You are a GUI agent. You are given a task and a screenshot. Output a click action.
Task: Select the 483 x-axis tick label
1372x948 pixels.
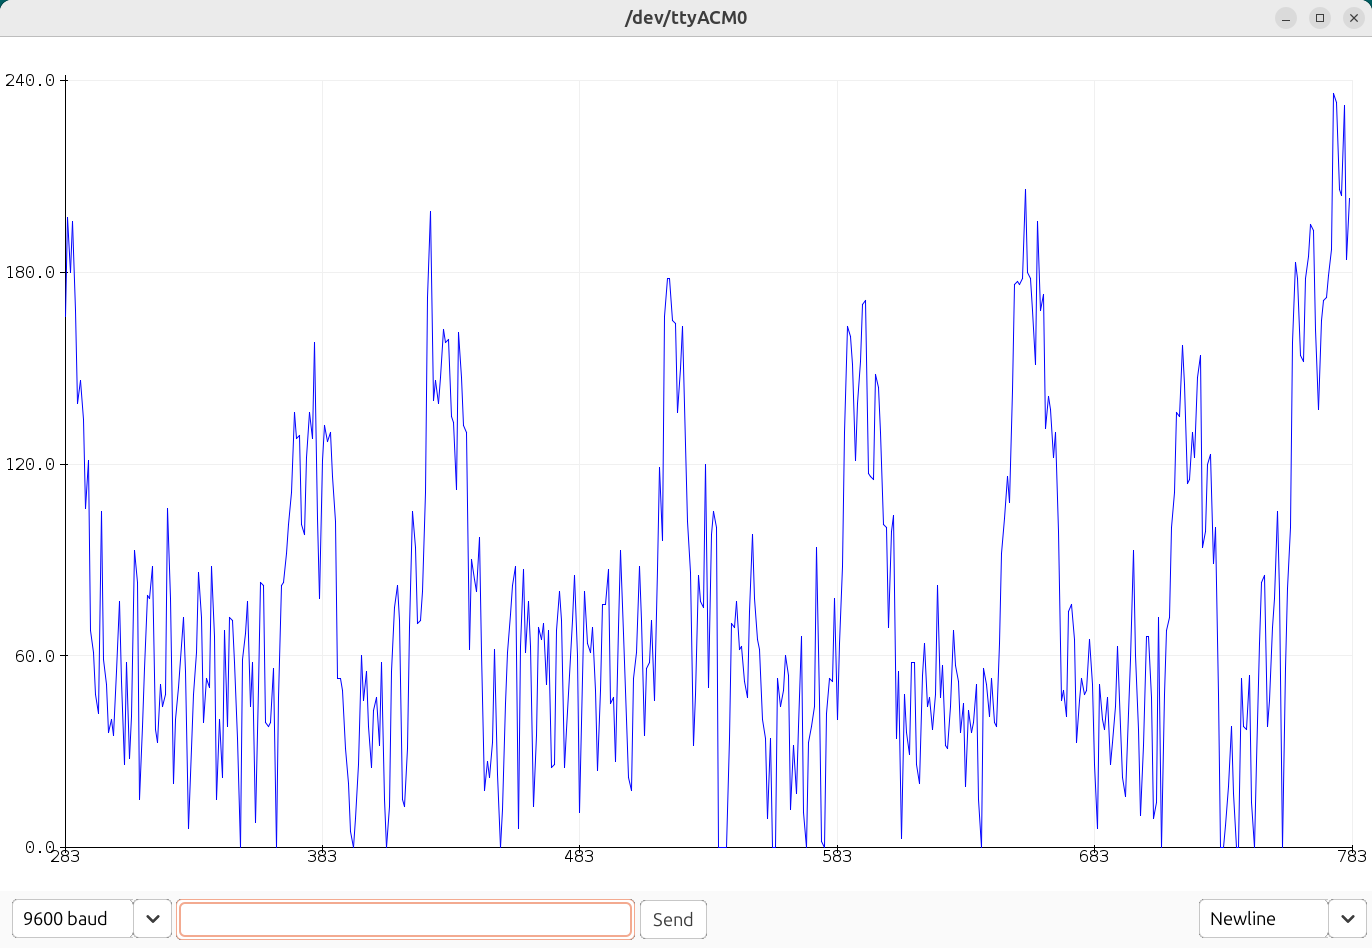579,856
